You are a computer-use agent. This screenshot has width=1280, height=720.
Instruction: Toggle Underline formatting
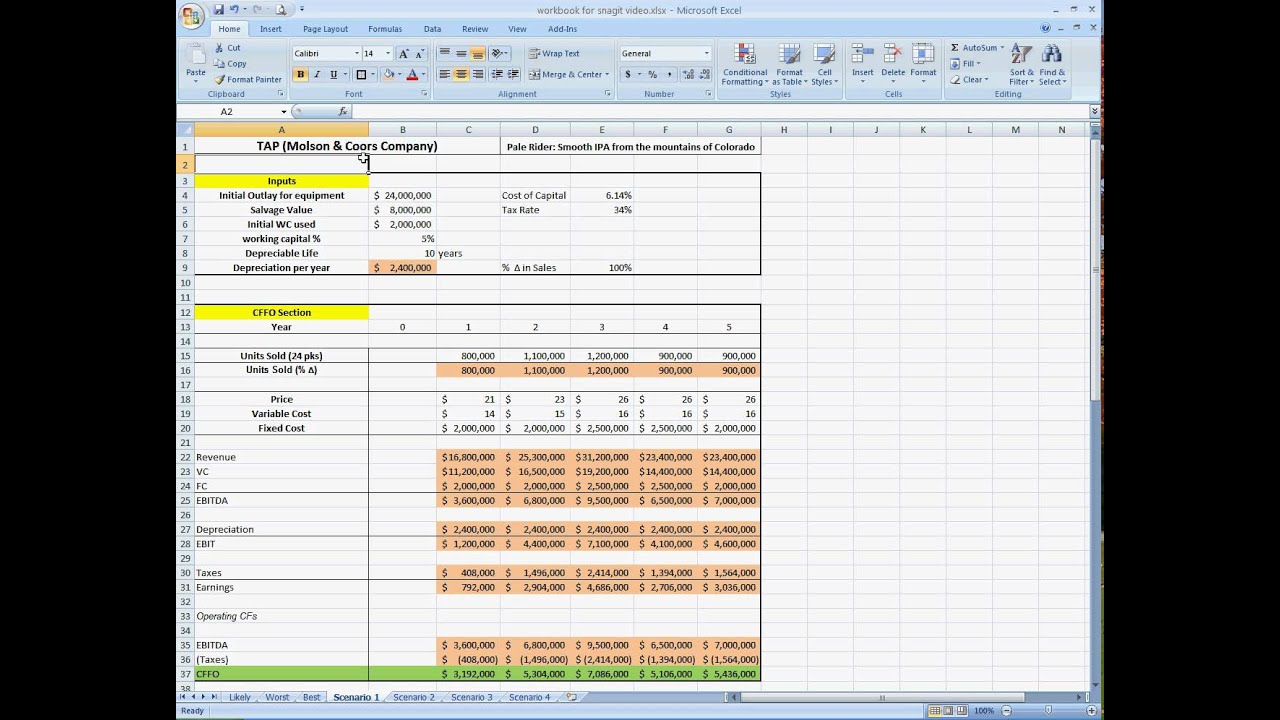(x=333, y=74)
